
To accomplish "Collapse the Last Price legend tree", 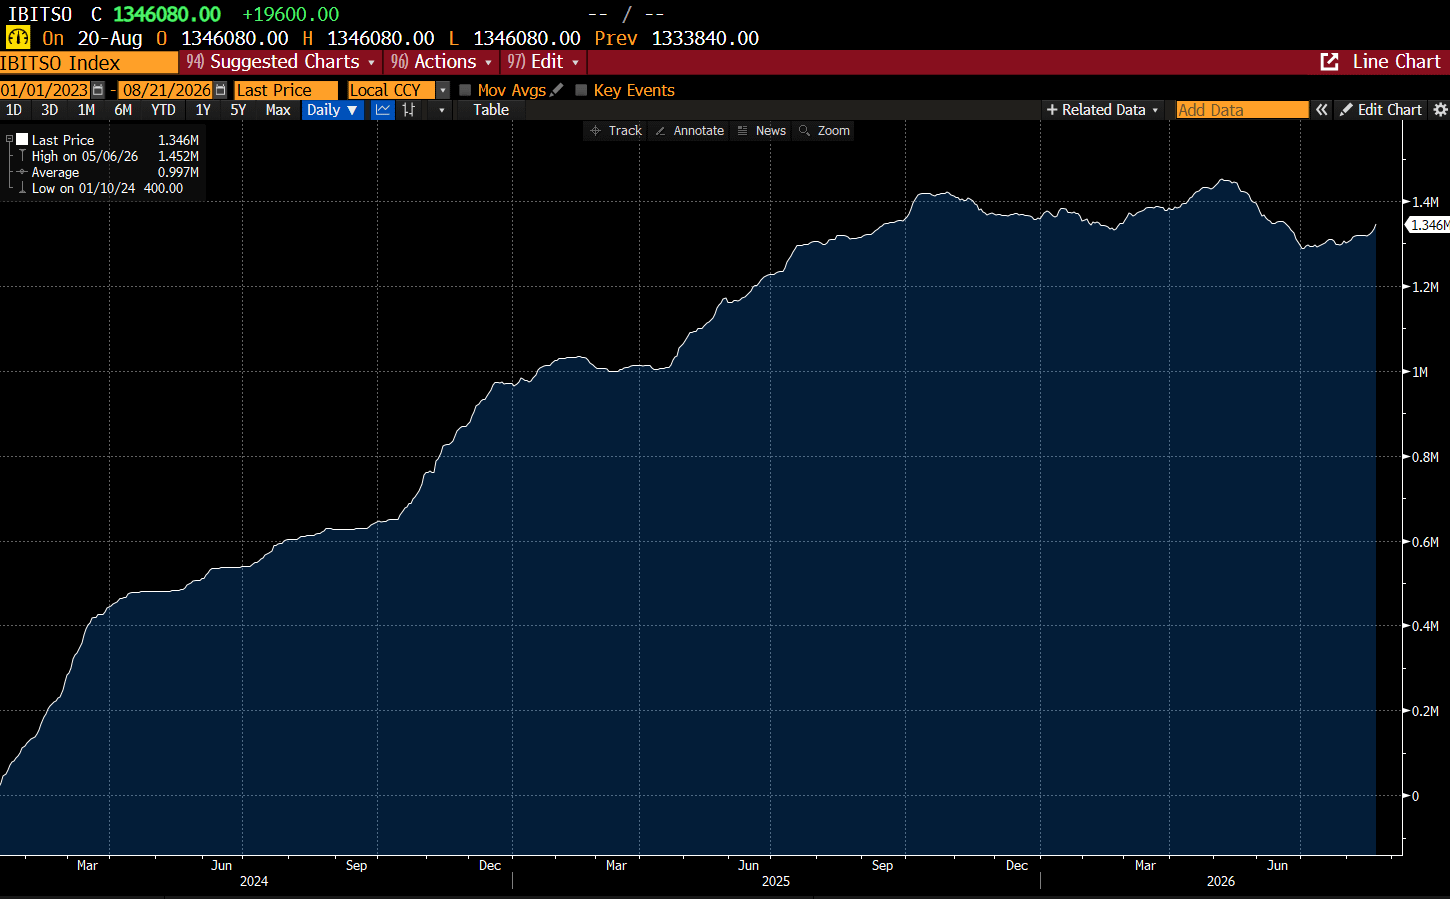I will pyautogui.click(x=9, y=140).
